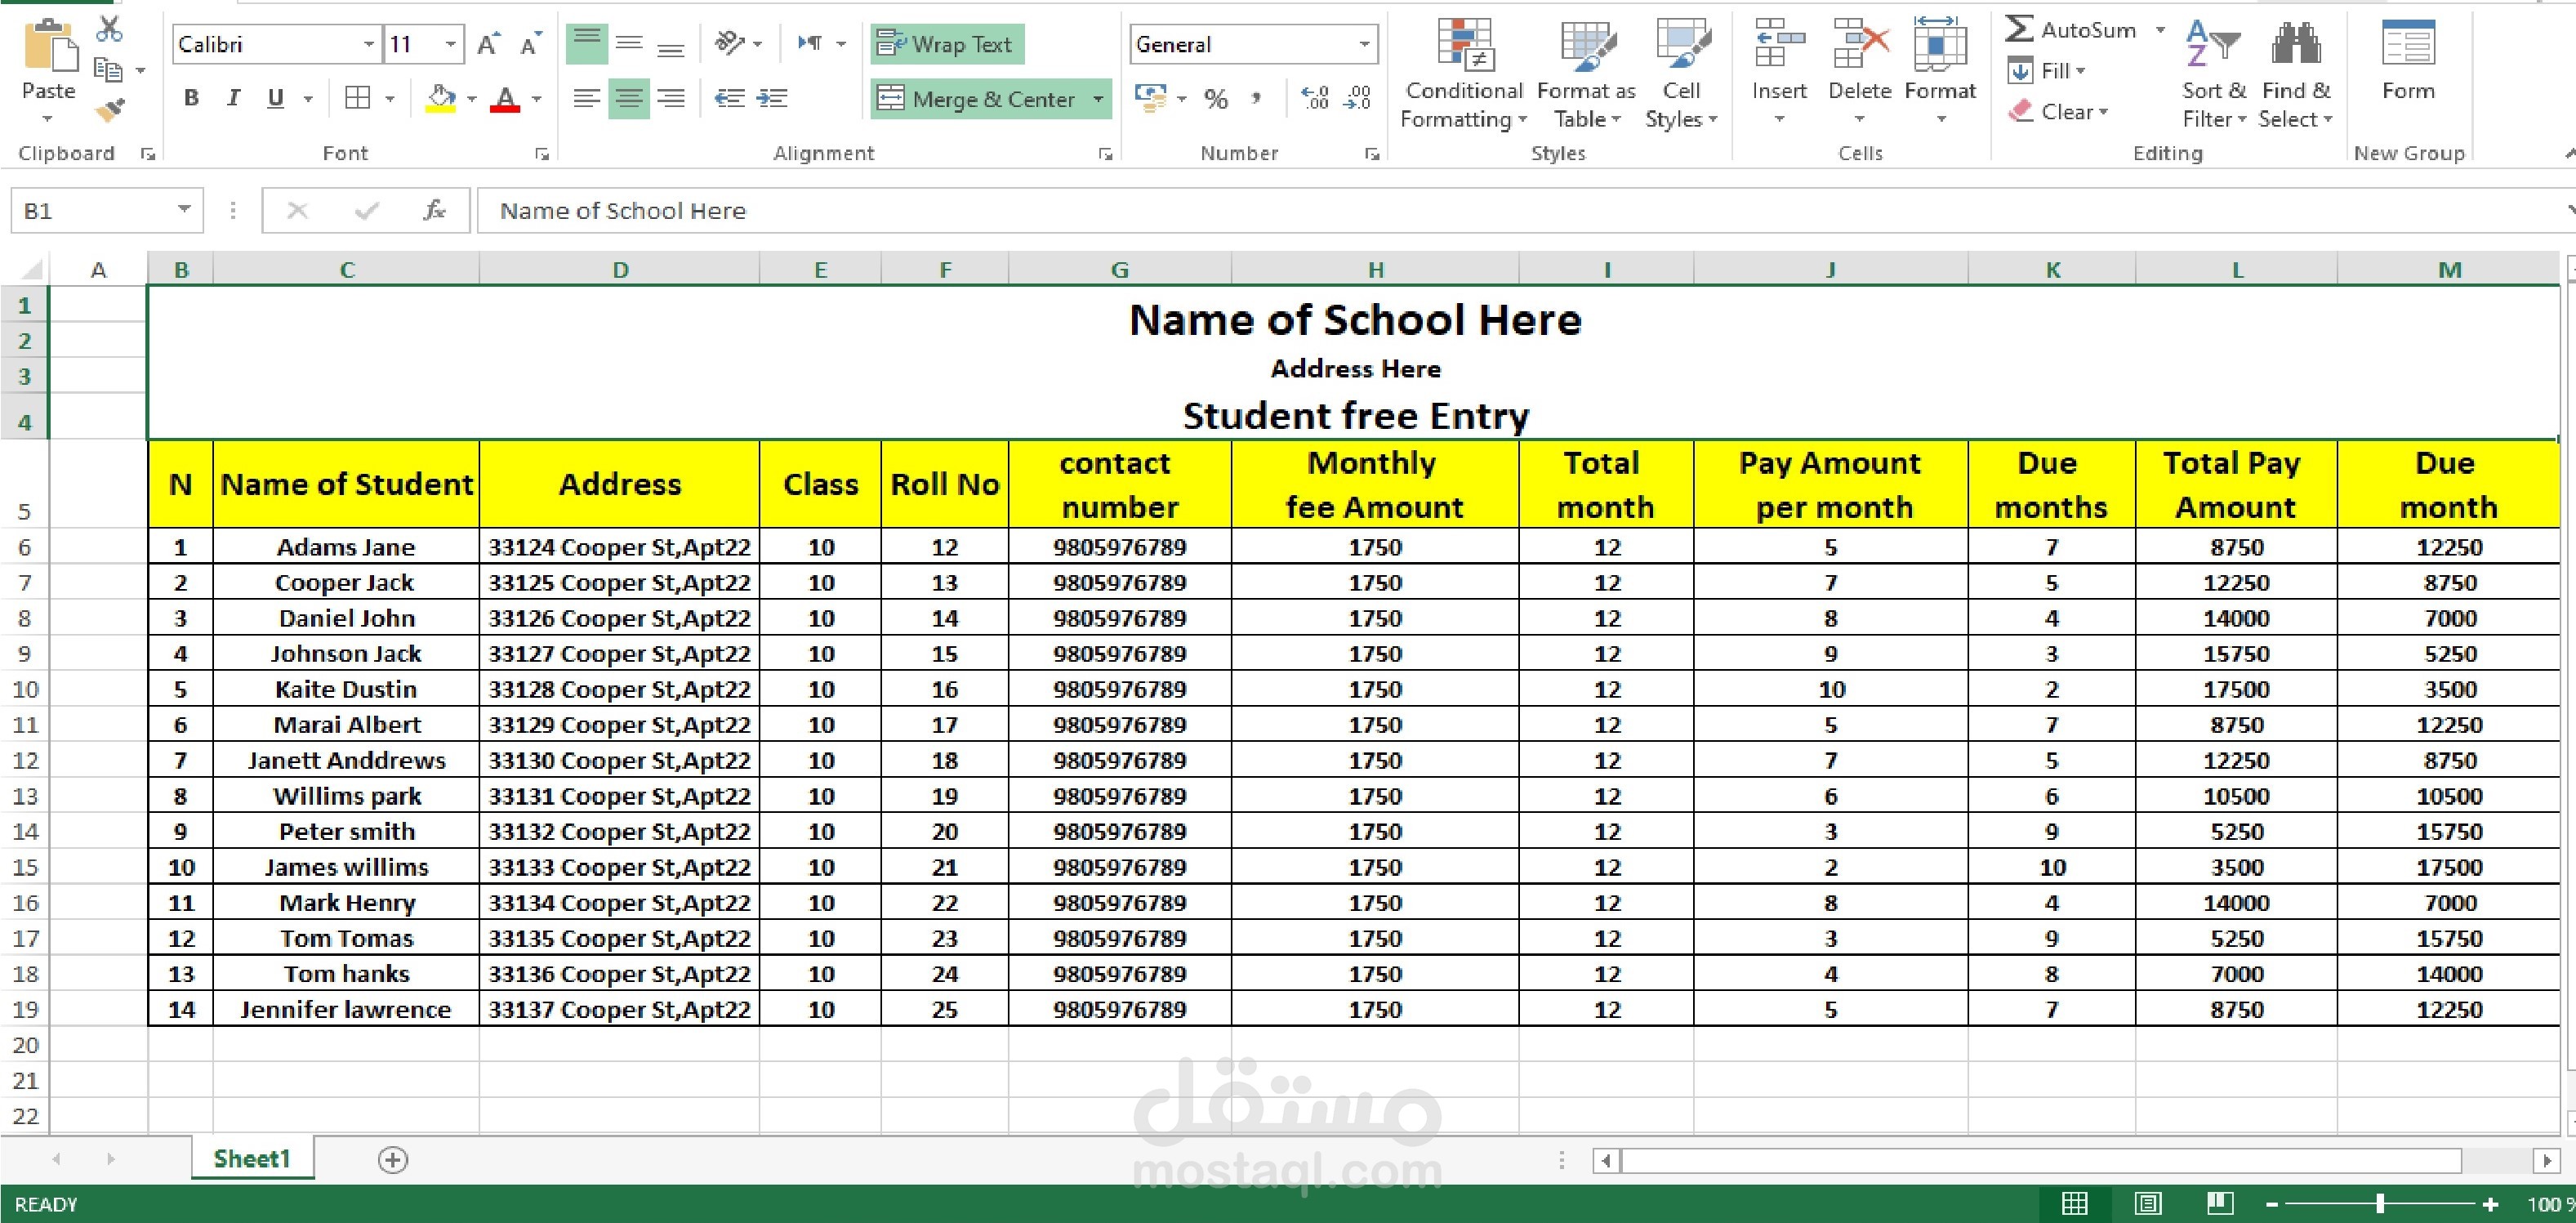Click the Delete cells button
Screen dimensions: 2576x1223
(1859, 70)
